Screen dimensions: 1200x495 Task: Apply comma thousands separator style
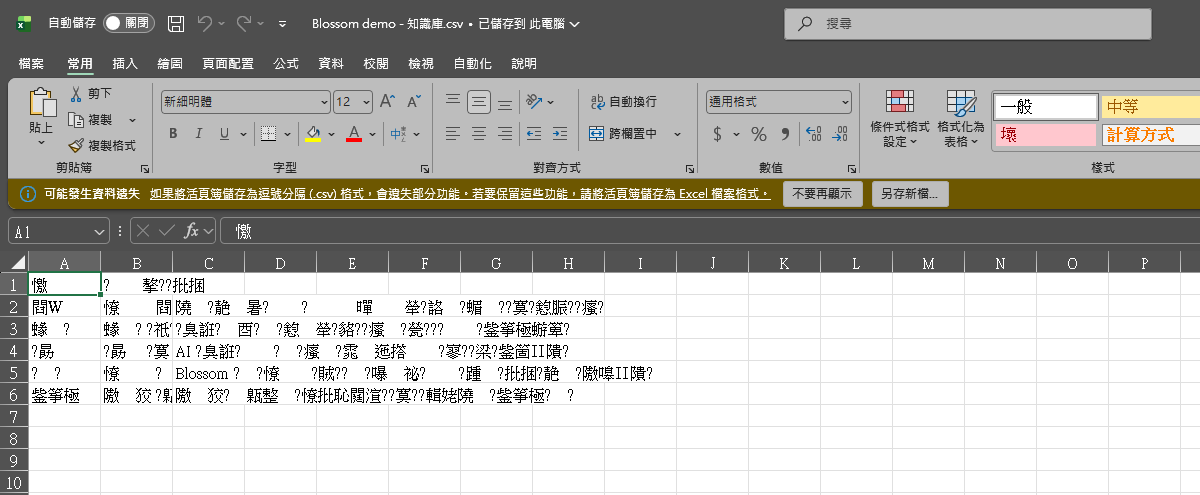coord(785,134)
